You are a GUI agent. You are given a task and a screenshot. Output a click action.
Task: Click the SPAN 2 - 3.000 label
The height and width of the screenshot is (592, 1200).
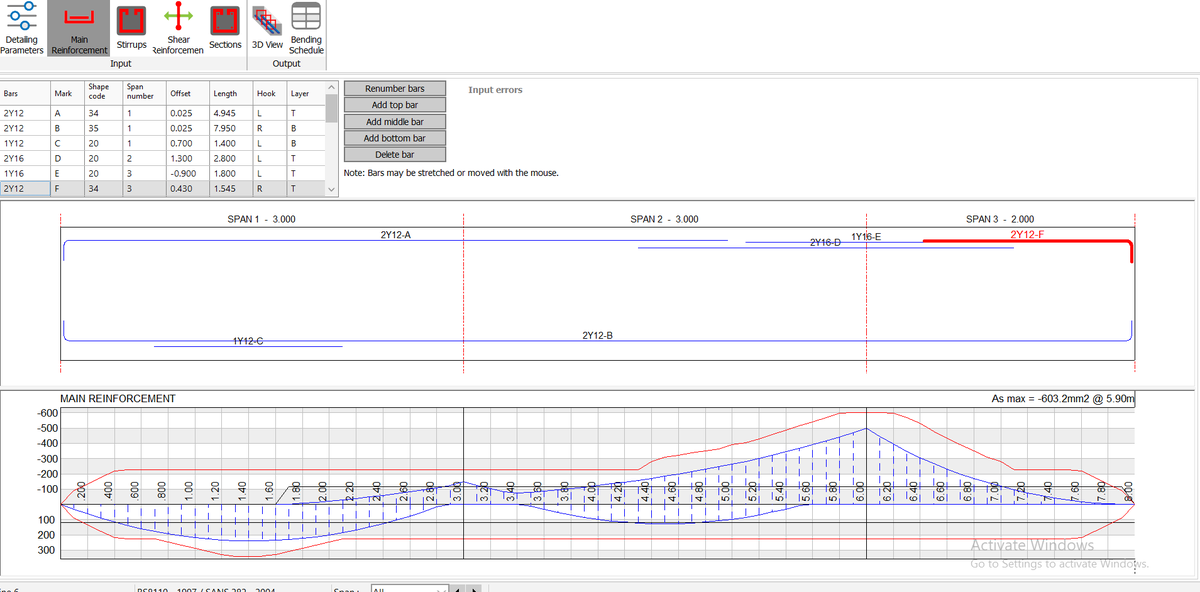[665, 219]
